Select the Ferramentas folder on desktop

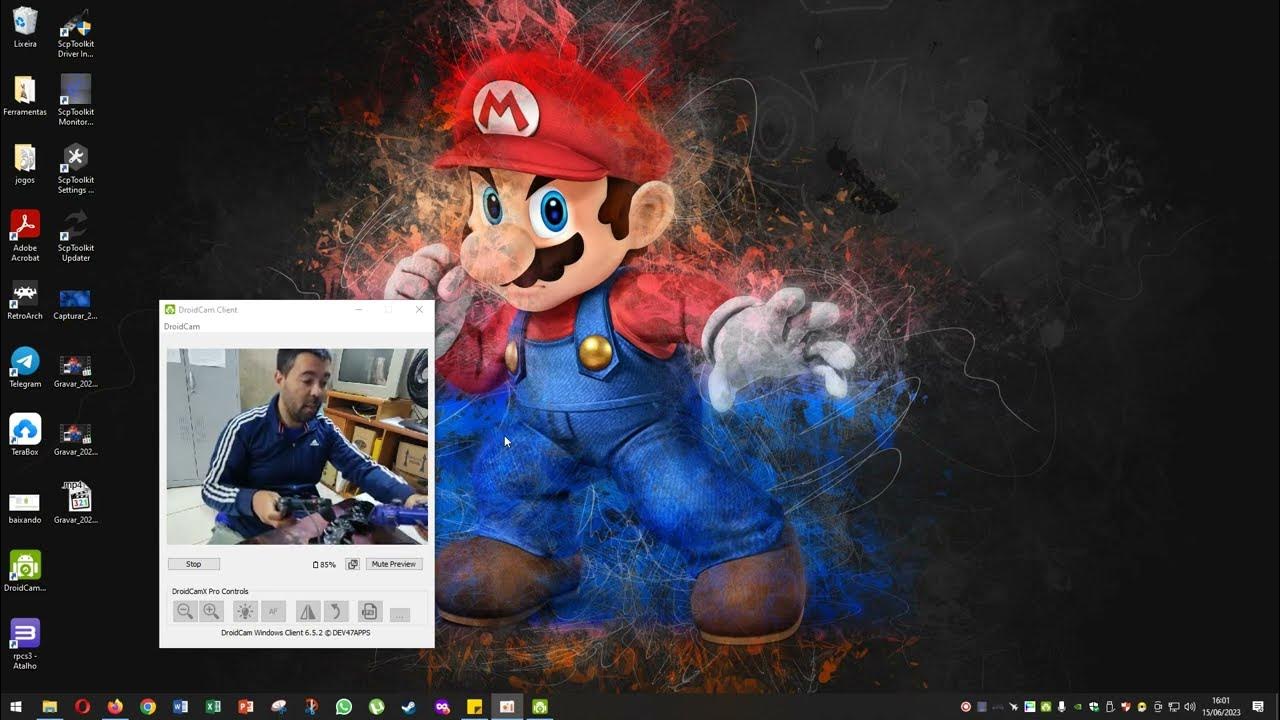pyautogui.click(x=25, y=96)
